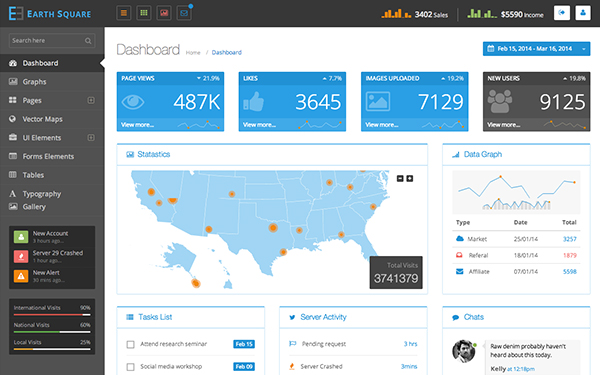Click the 3 hrs Pending request time
600x375 pixels.
(x=410, y=344)
